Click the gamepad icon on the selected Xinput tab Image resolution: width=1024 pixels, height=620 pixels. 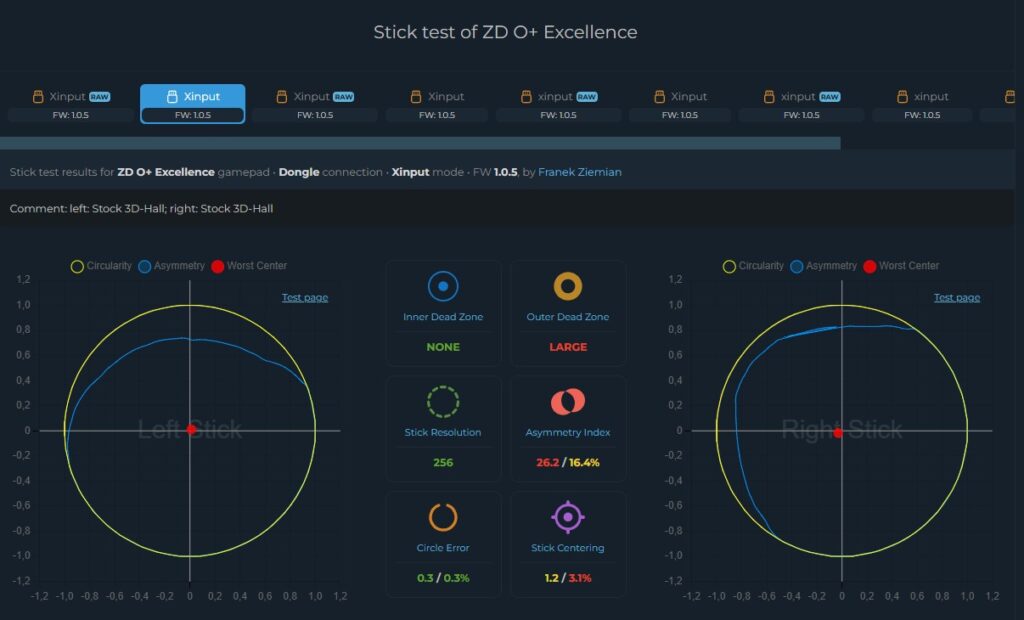(x=172, y=97)
